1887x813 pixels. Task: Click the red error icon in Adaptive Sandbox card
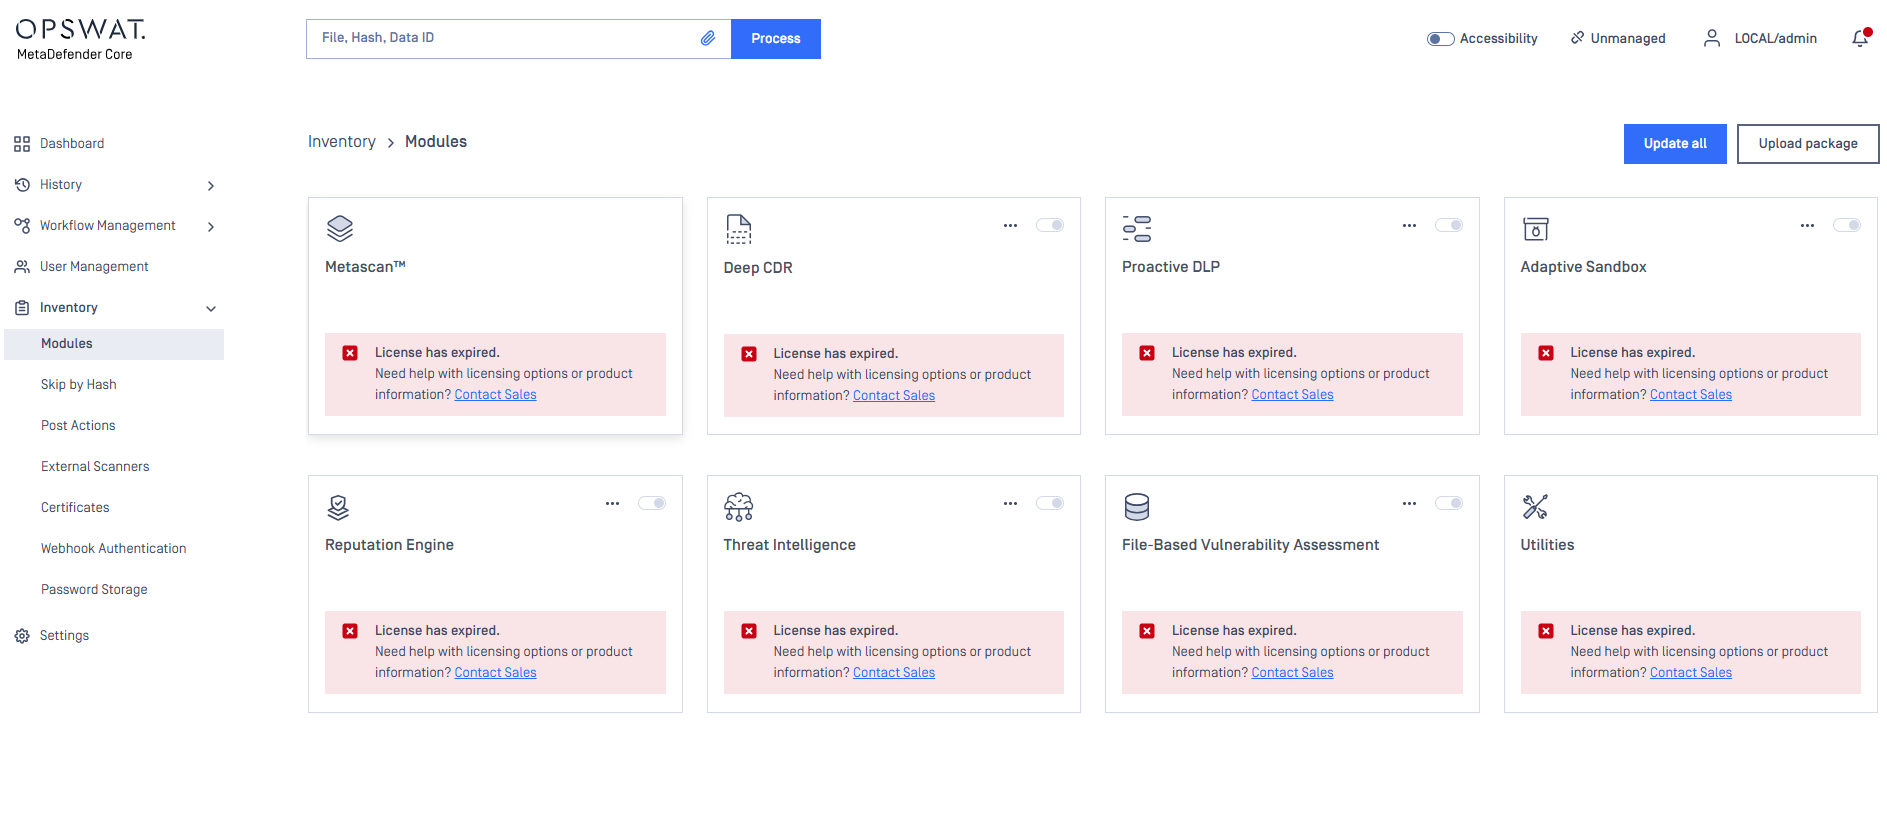point(1546,353)
